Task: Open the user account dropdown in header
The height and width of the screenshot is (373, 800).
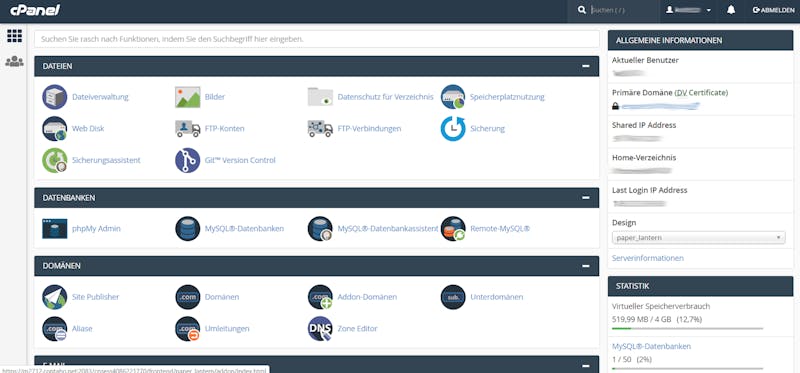Action: tap(689, 10)
